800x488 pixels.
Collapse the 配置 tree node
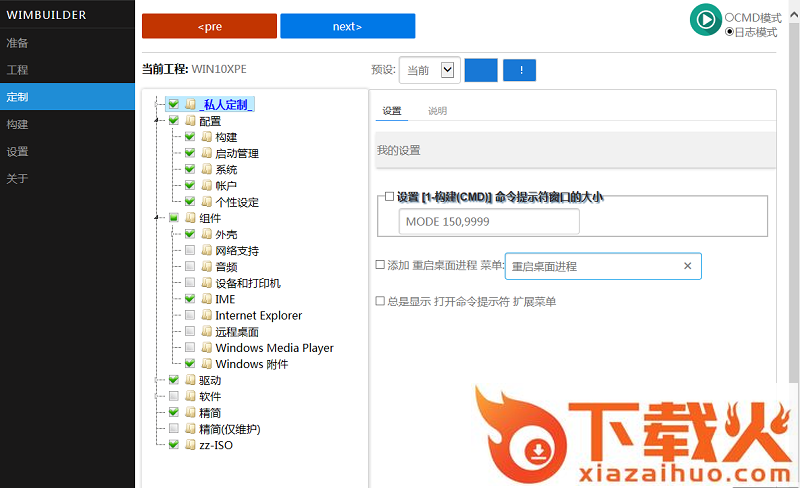click(157, 120)
